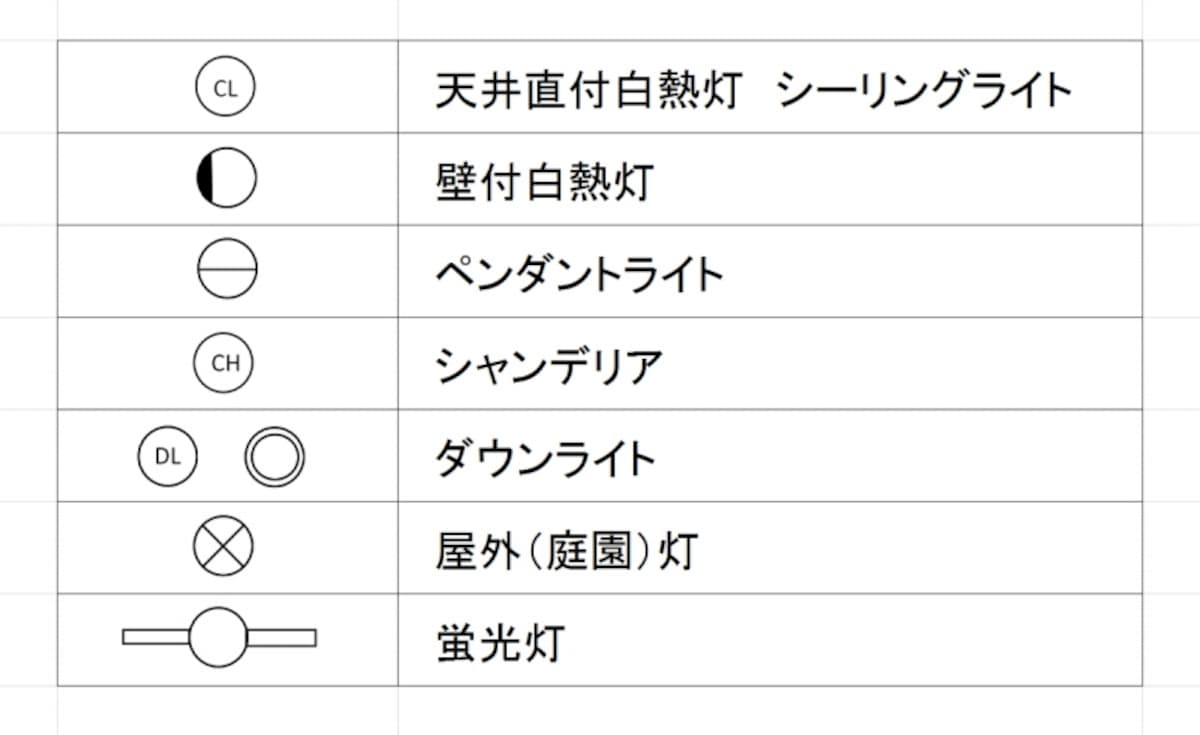This screenshot has height=735, width=1200.
Task: Click the crossed-circle outdoor light symbol
Action: point(223,547)
